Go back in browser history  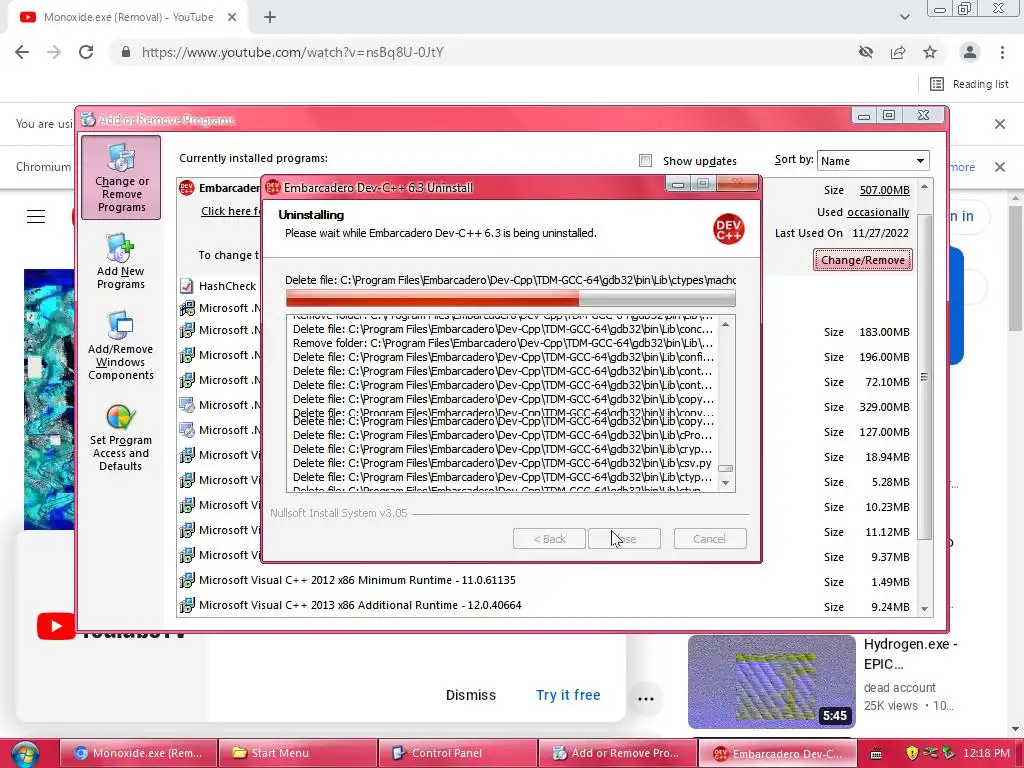point(22,52)
